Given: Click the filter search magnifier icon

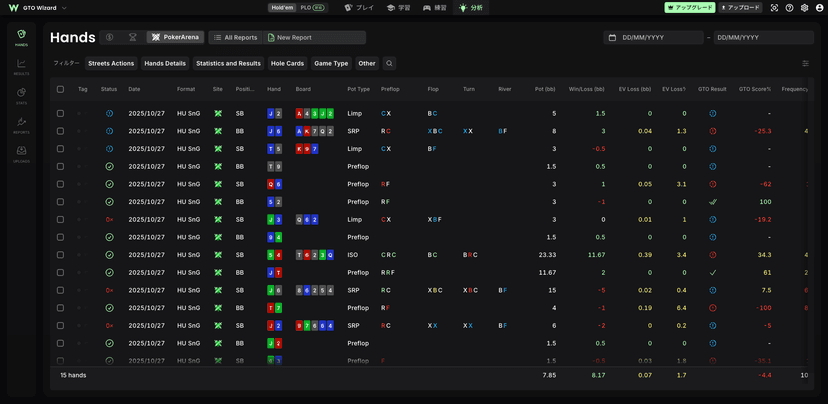Looking at the screenshot, I should [389, 63].
